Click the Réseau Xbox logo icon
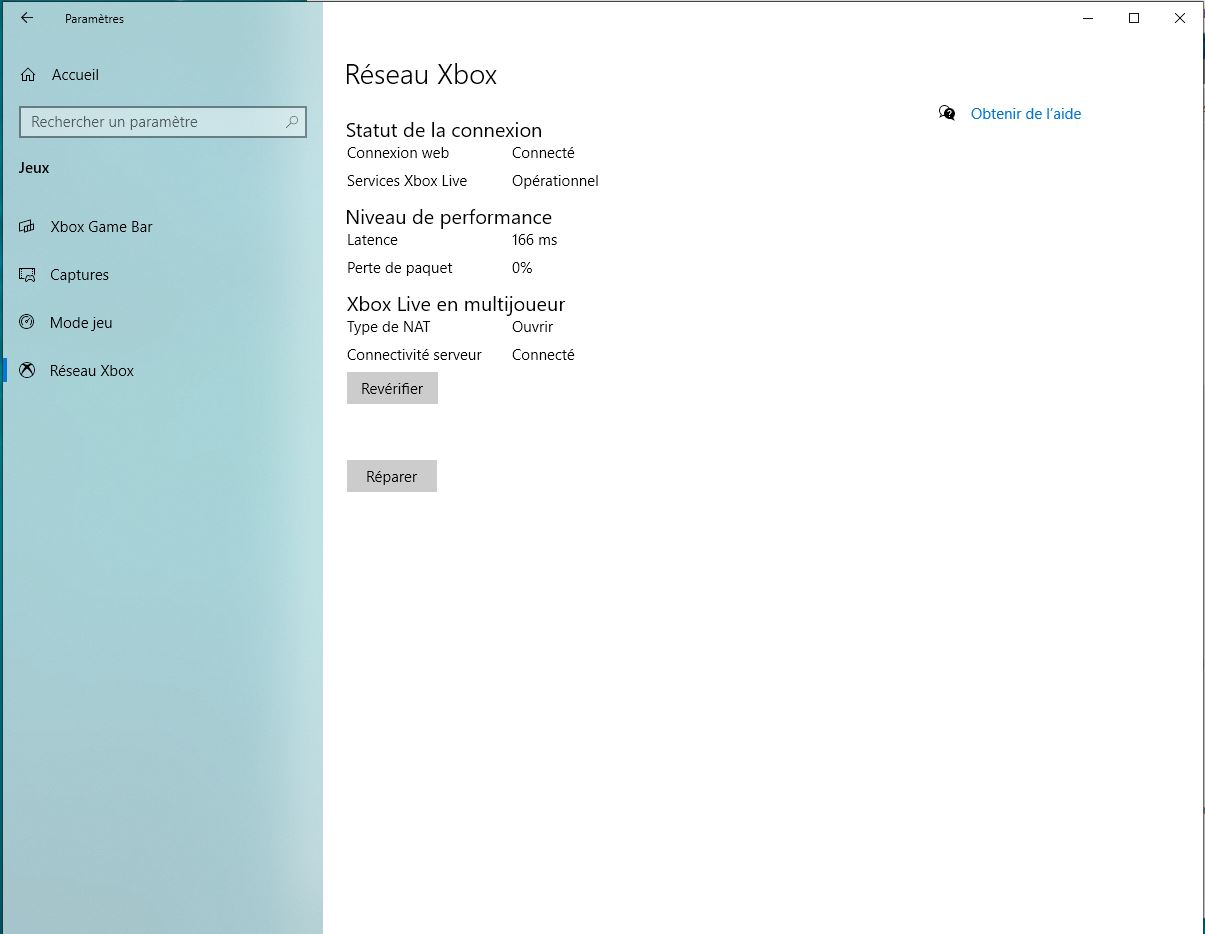Viewport: 1205px width, 934px height. point(28,371)
